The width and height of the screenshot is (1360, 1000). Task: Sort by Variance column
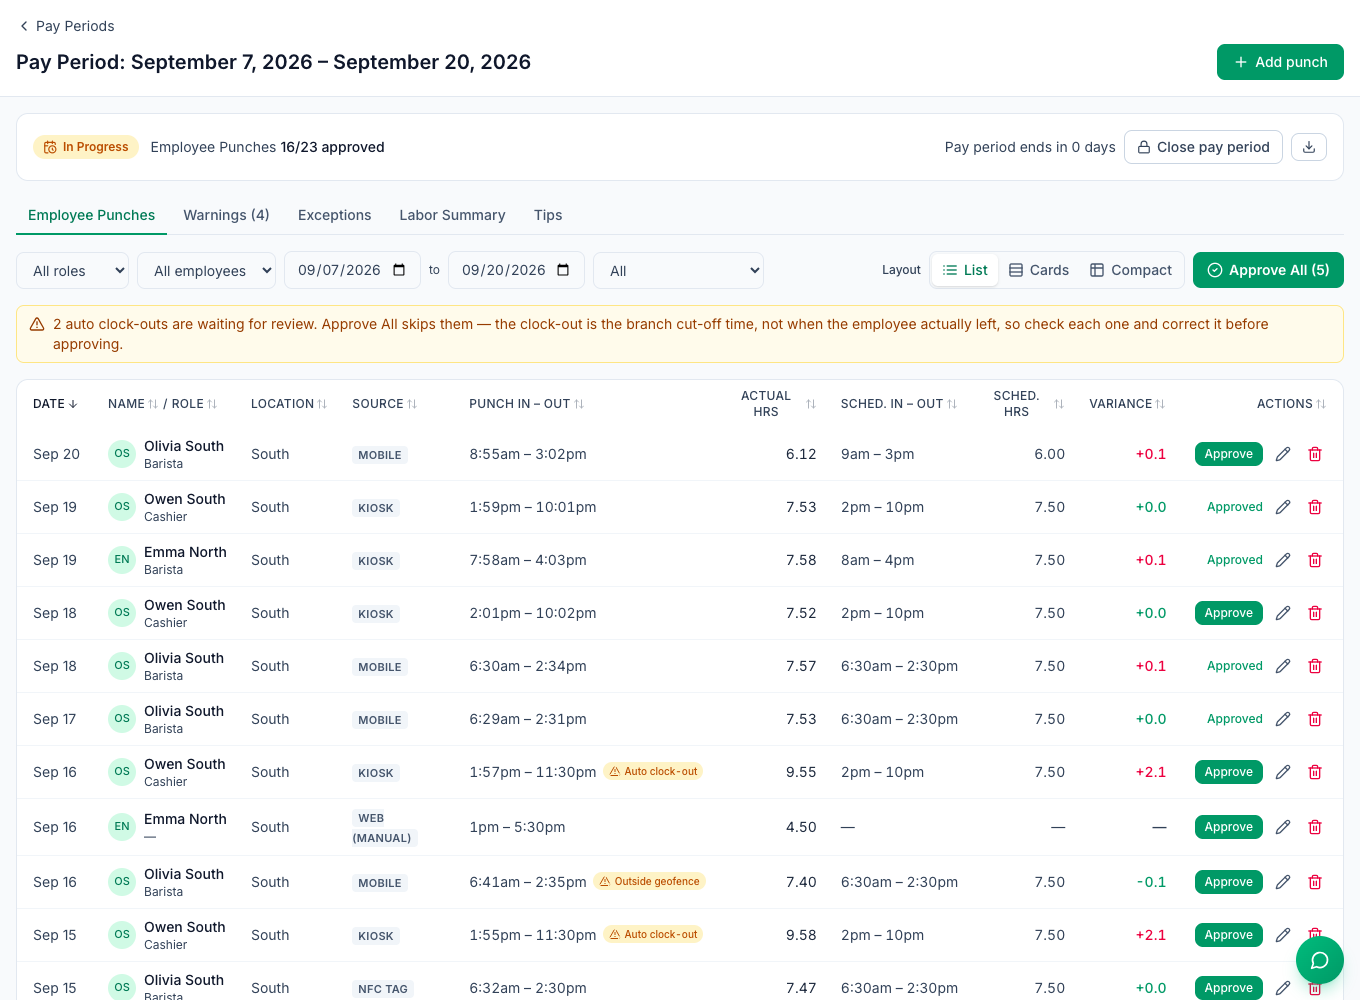coord(1127,404)
